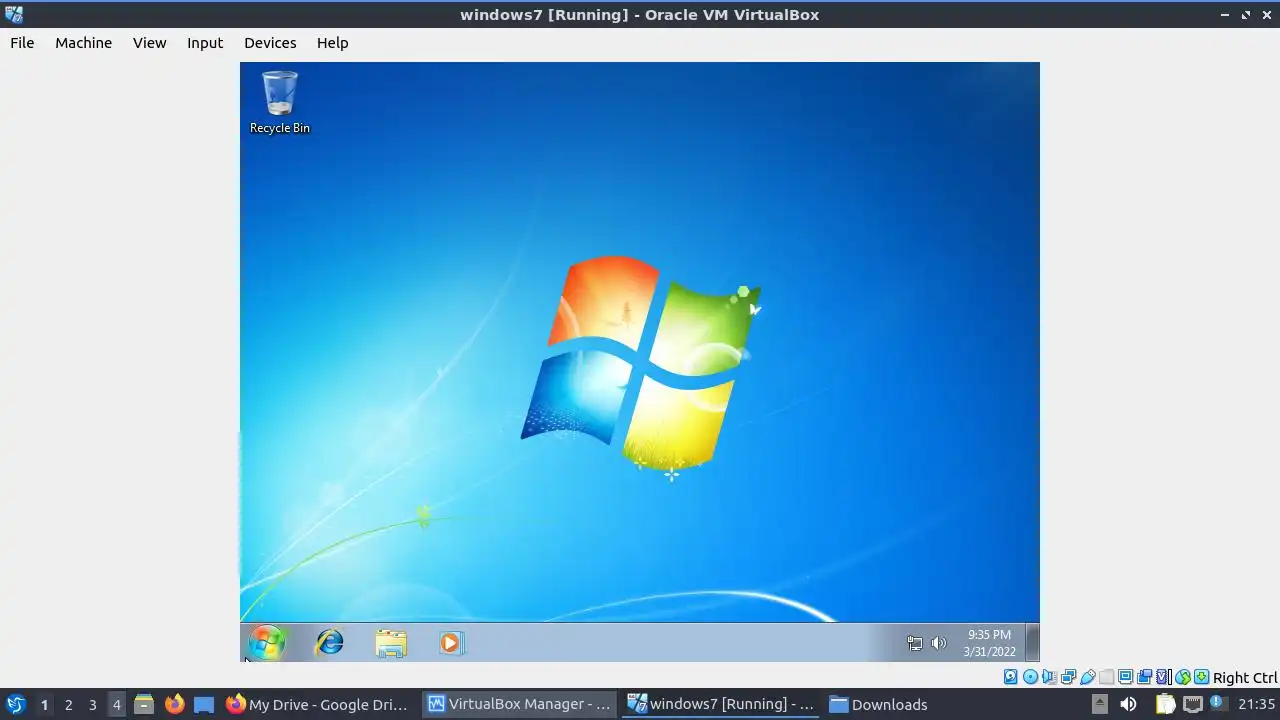Open the View menu

[149, 42]
